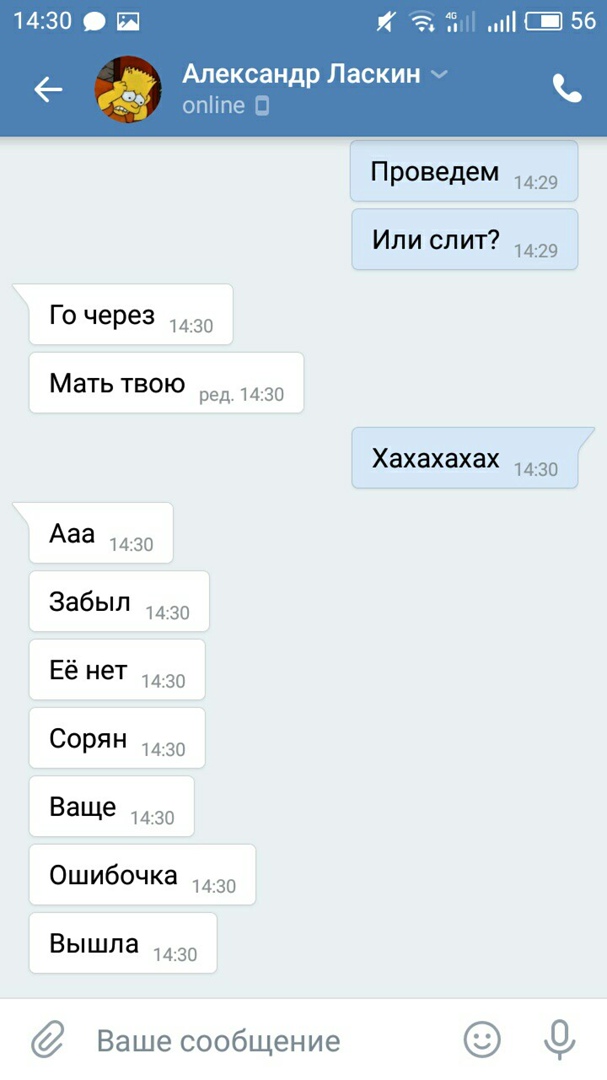Open the message notification icon in status bar
This screenshot has width=607, height=1080.
(94, 22)
